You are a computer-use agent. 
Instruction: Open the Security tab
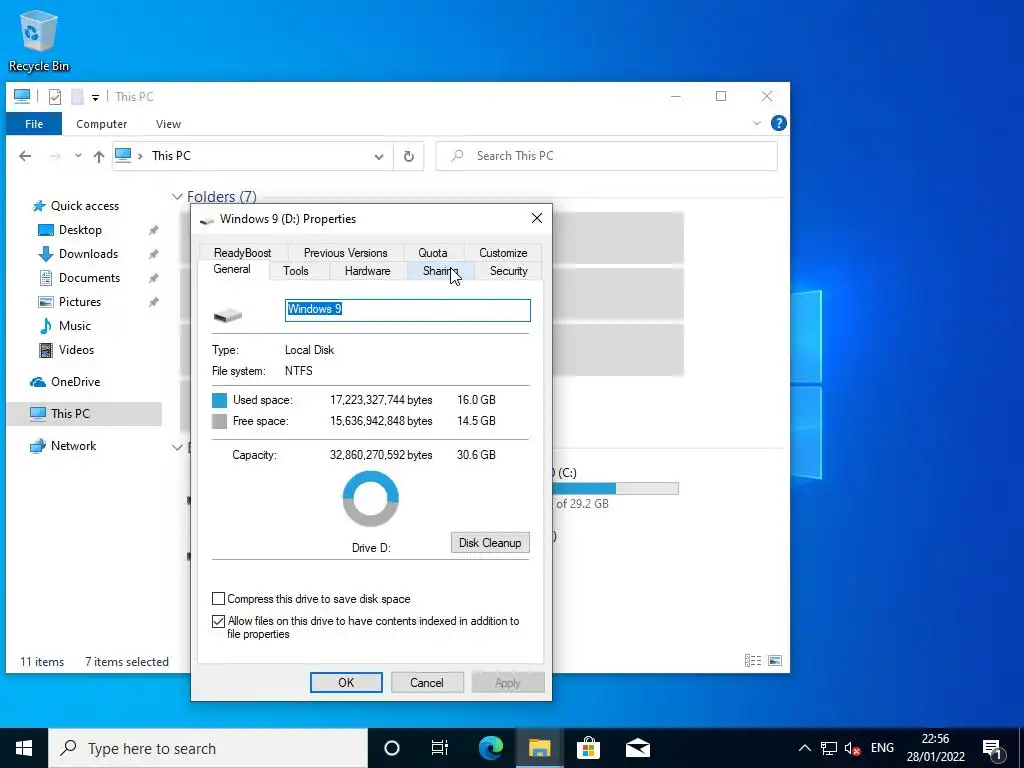coord(509,271)
